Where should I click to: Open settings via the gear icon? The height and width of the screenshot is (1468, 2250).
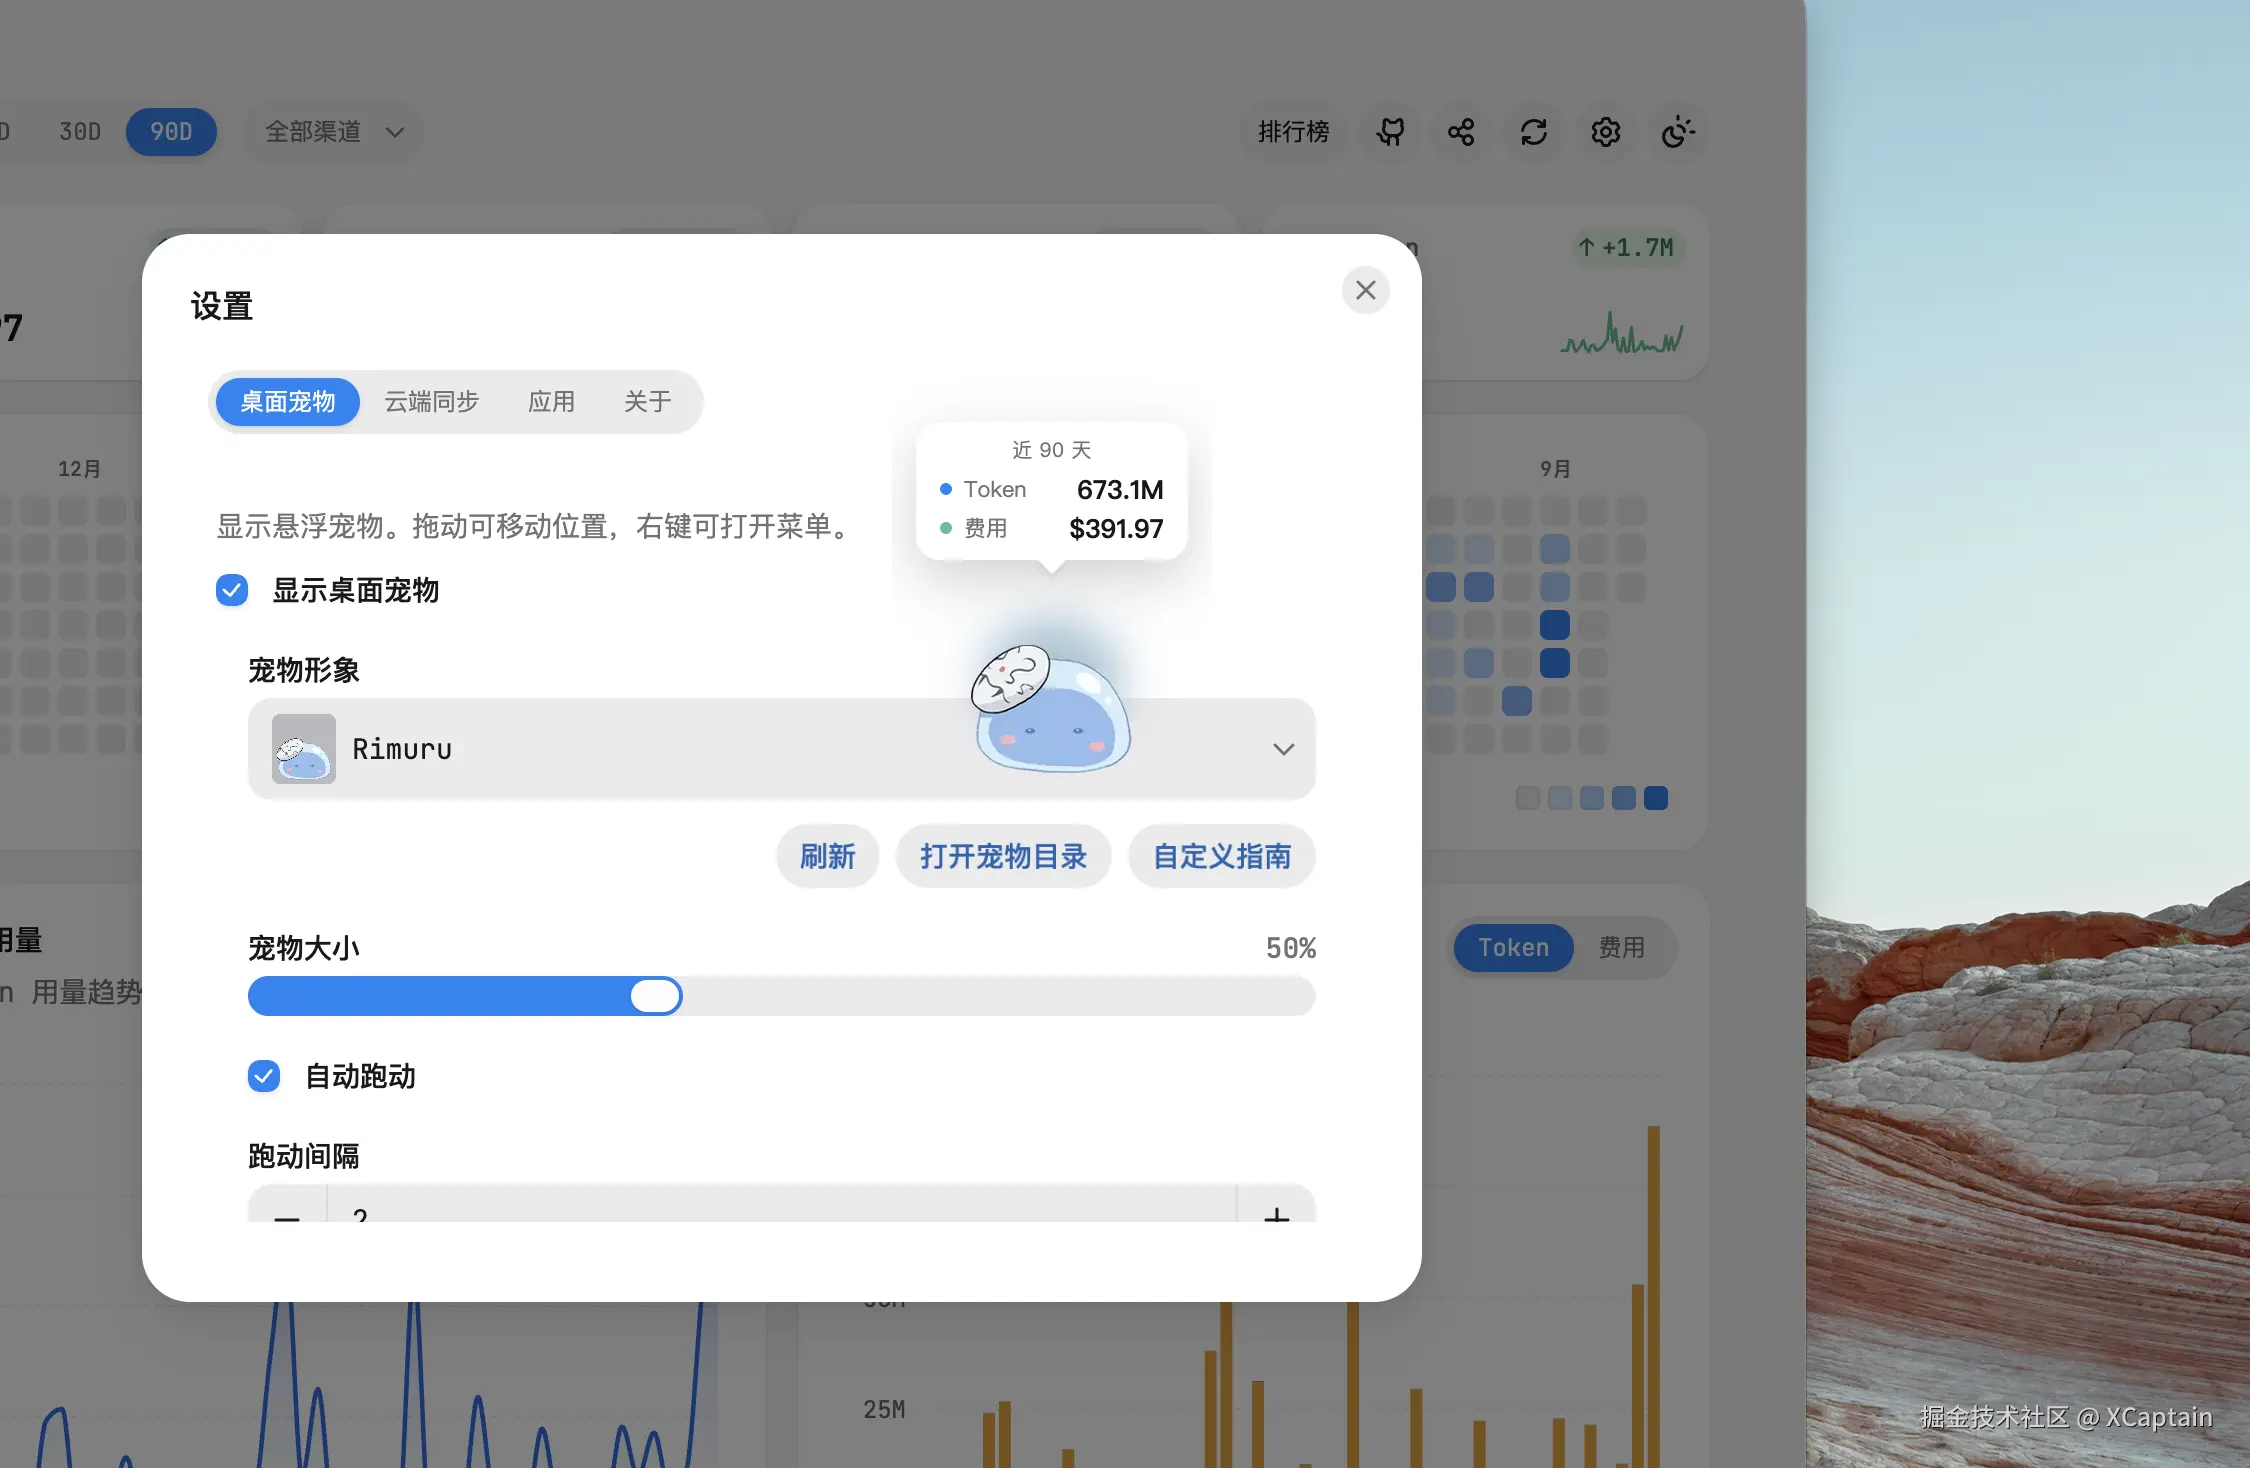coord(1606,132)
